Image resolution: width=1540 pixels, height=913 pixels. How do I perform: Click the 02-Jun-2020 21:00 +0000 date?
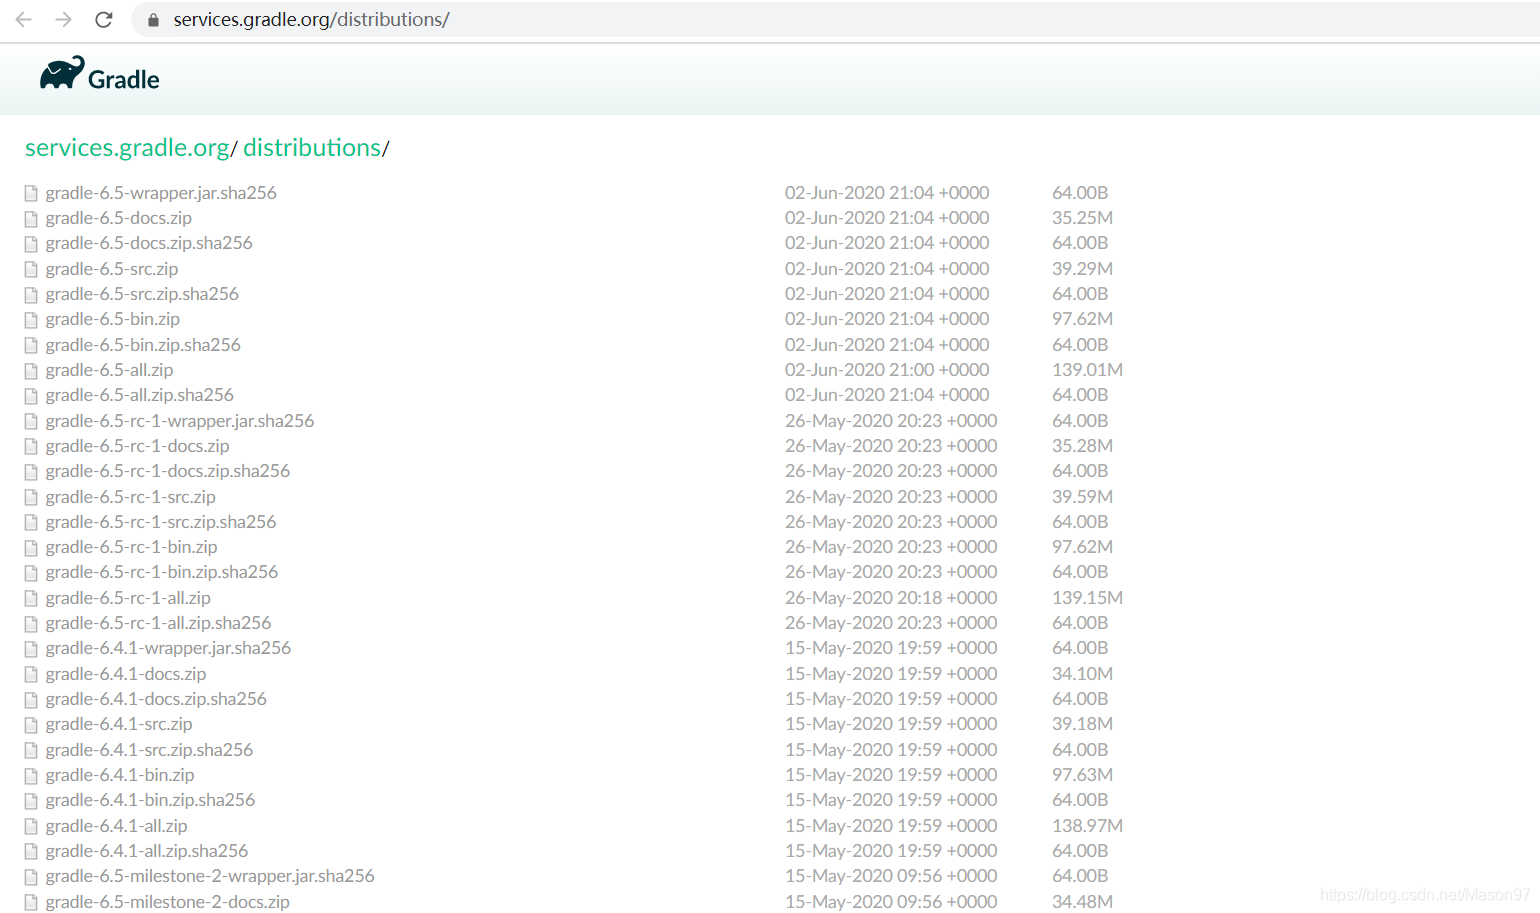(x=887, y=370)
